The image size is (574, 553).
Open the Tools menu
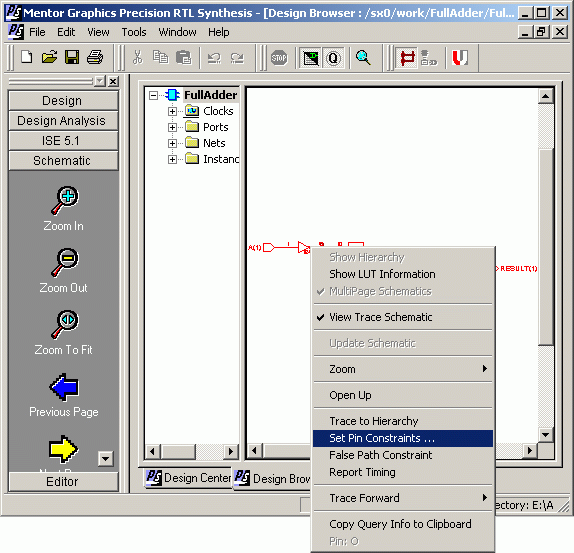(x=134, y=32)
